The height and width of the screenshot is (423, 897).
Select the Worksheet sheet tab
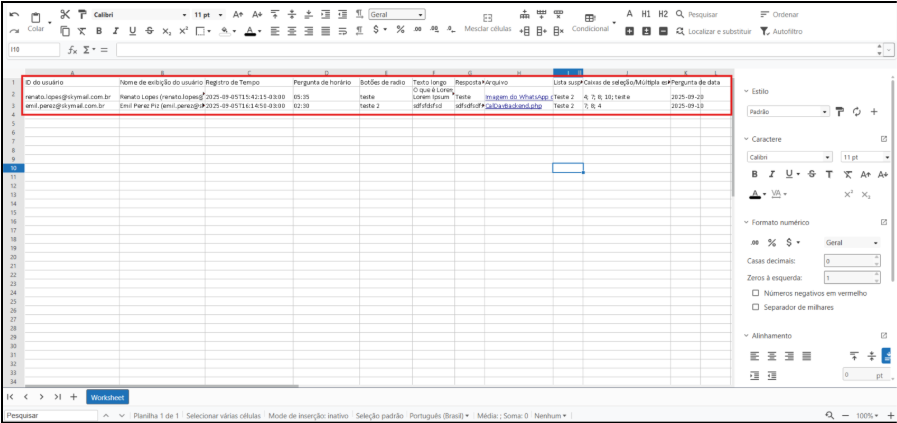(107, 397)
